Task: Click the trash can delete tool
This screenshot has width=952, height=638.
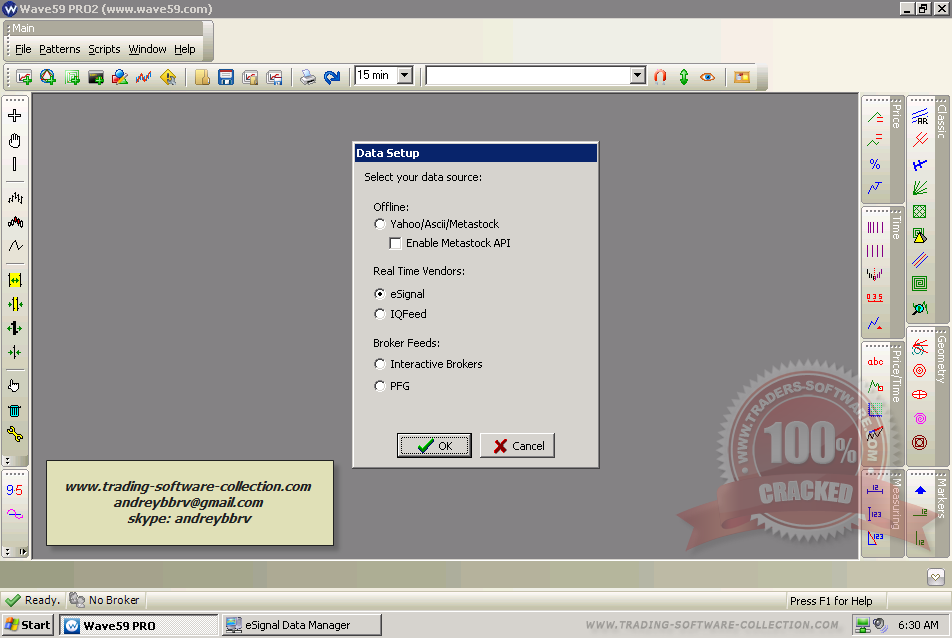Action: tap(14, 410)
